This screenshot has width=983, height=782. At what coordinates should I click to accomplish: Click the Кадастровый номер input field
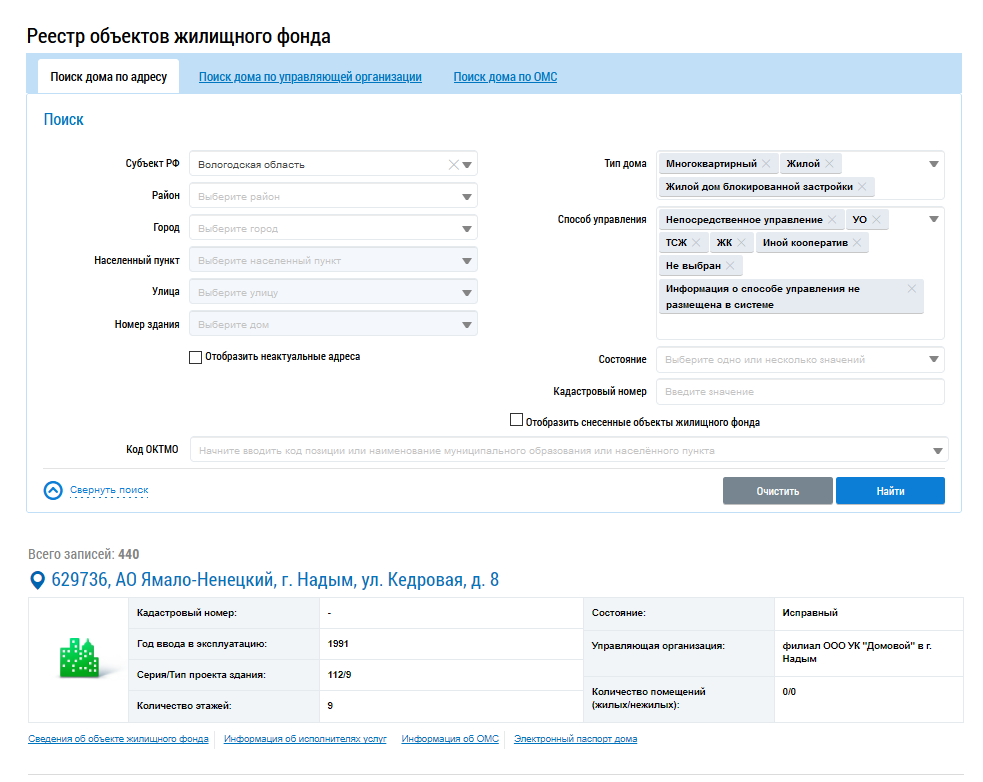(x=800, y=392)
